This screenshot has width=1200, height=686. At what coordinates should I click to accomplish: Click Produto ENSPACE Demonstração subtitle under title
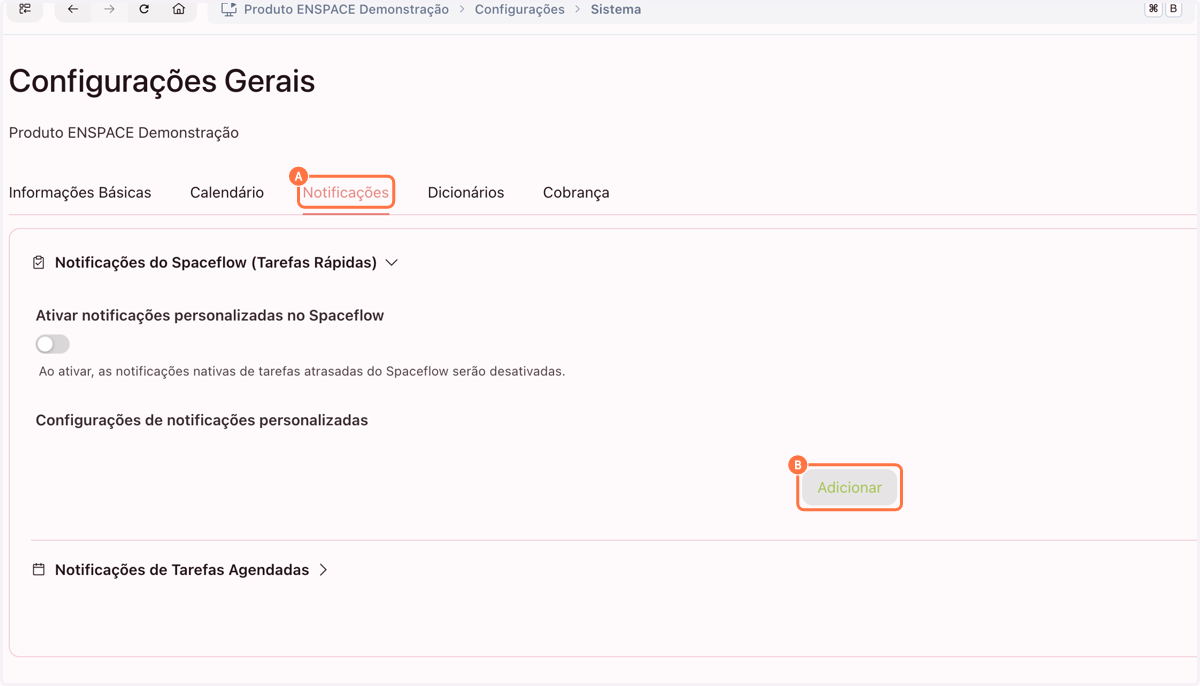124,132
